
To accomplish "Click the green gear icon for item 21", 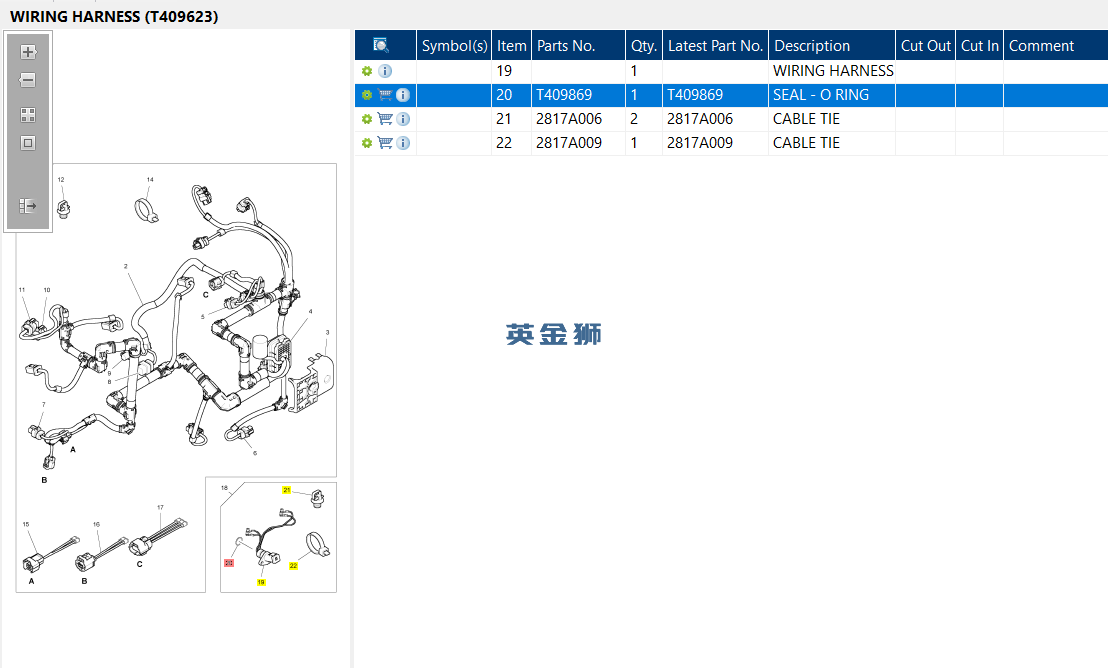I will point(367,119).
